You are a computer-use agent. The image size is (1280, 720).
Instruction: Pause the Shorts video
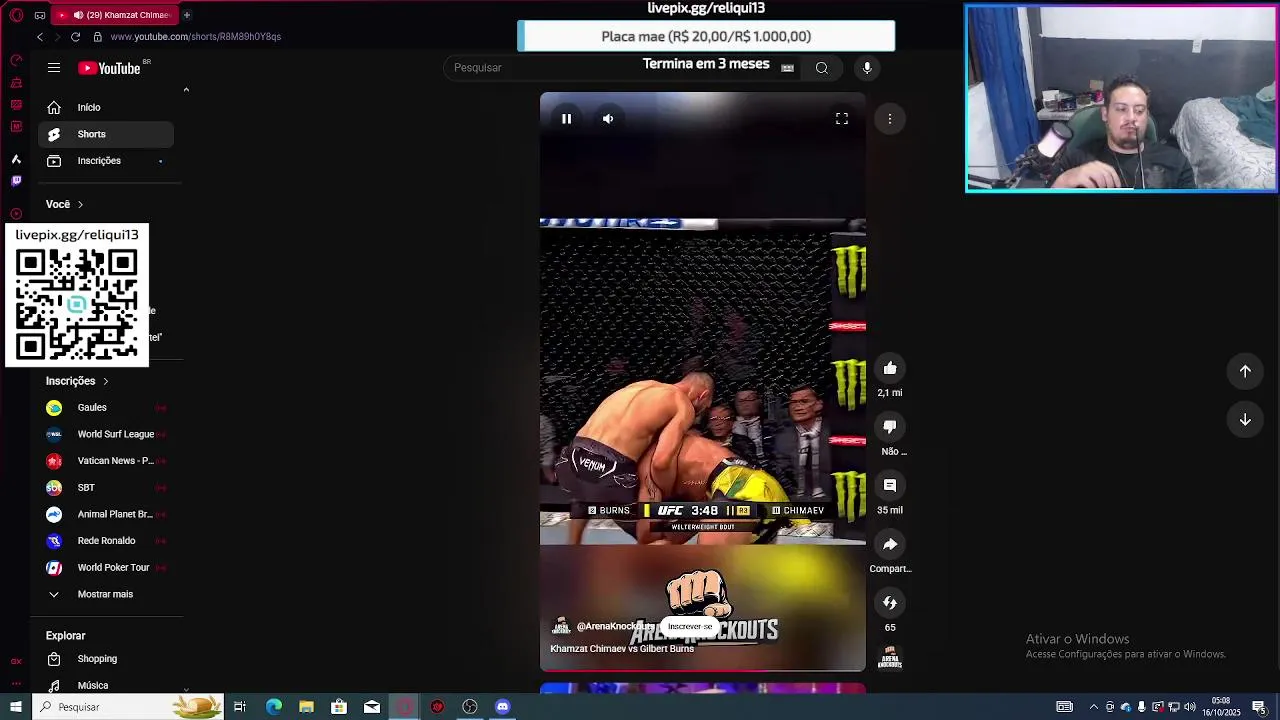[x=566, y=119]
